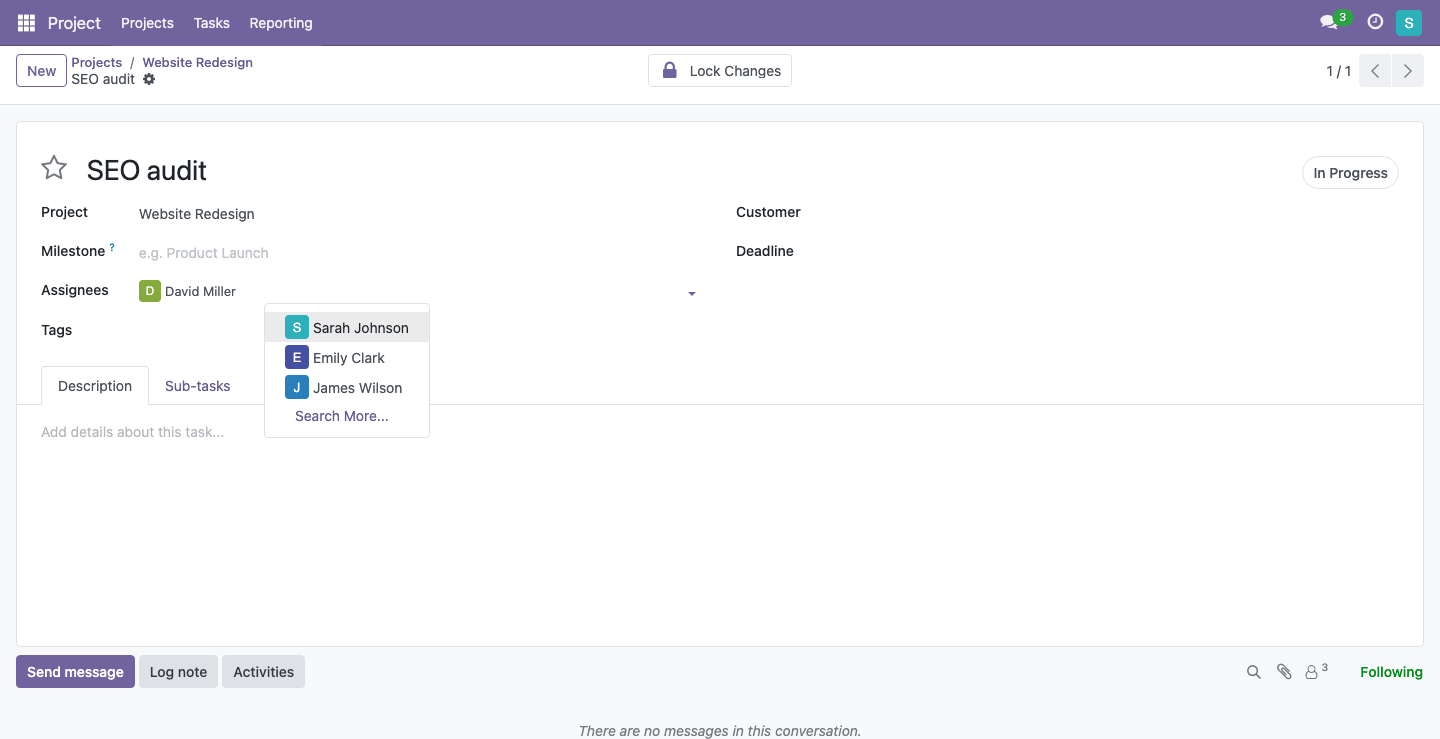The image size is (1440, 739).
Task: Click the In Progress status button
Action: tap(1350, 173)
